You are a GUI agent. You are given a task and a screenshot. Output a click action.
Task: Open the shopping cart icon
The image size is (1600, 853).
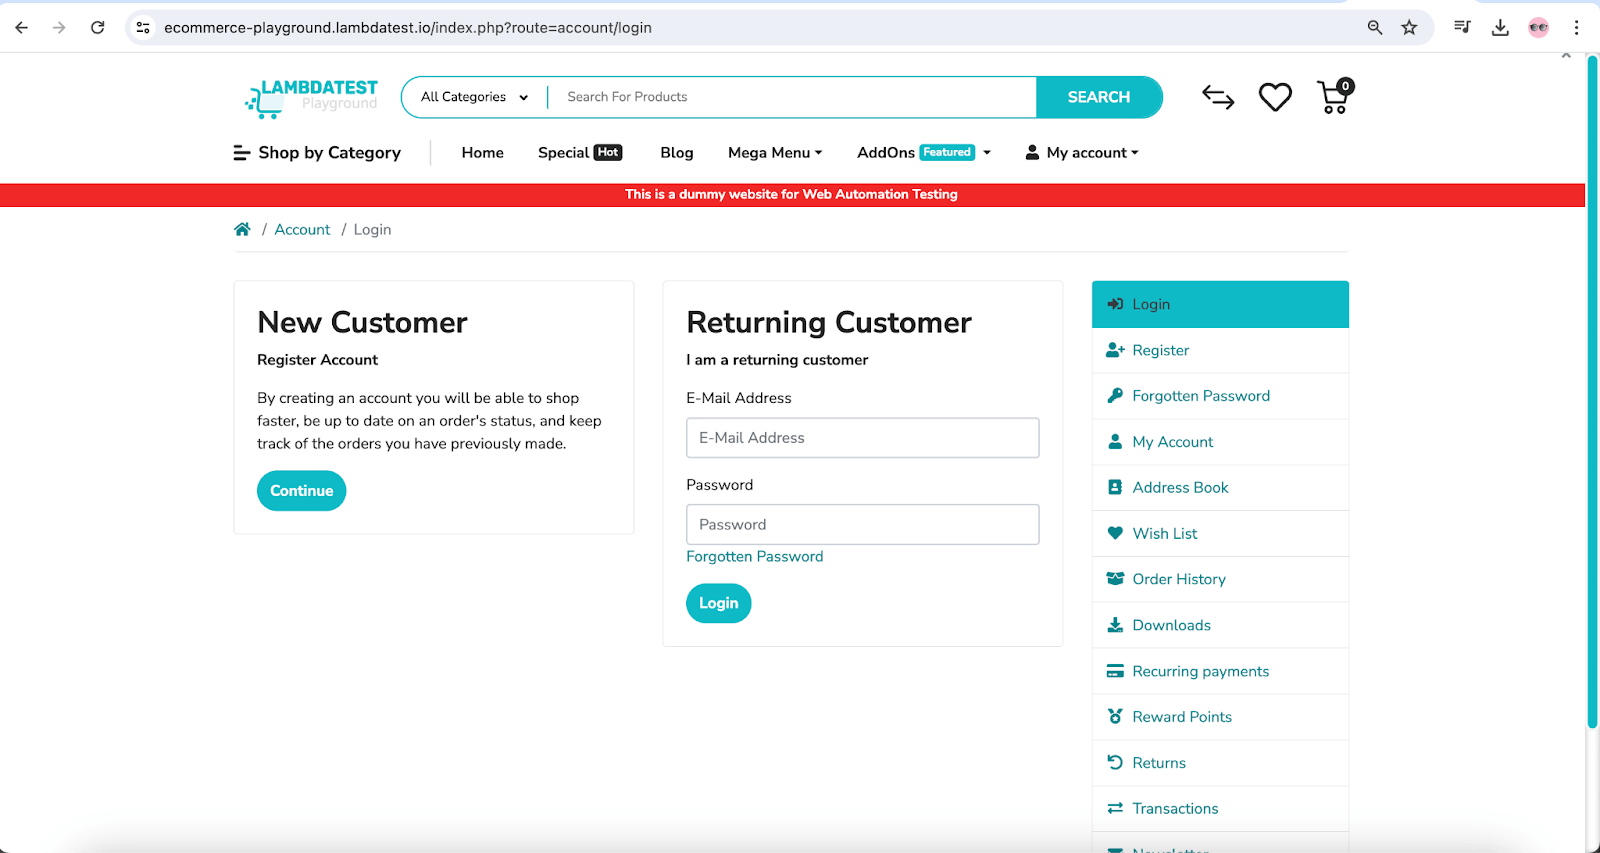(1335, 97)
